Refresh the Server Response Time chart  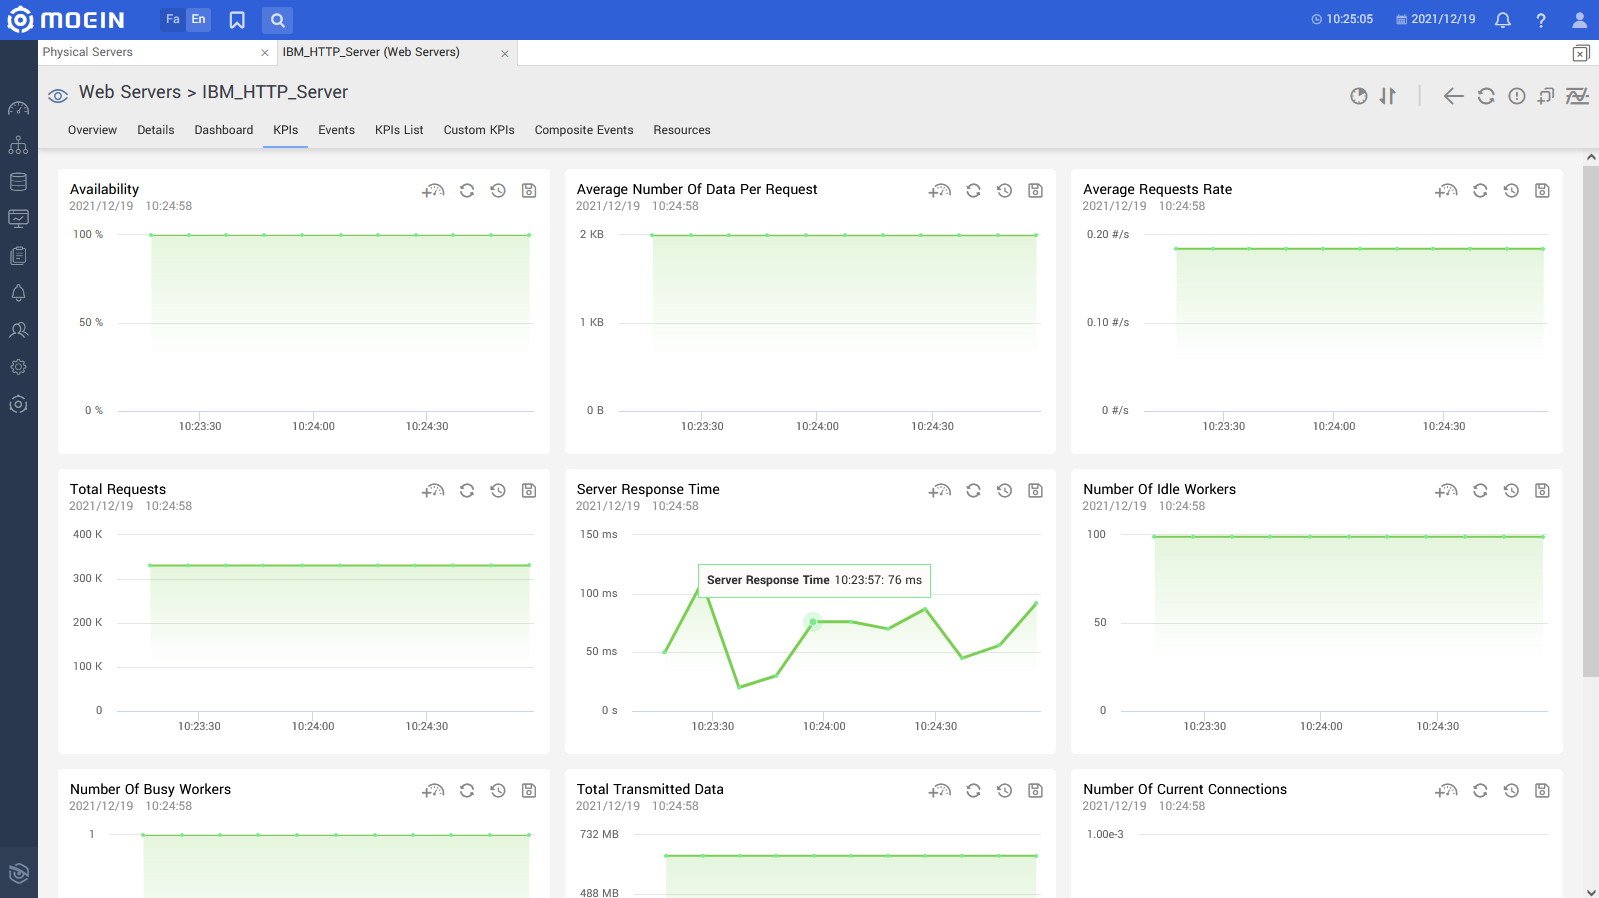[x=973, y=490]
